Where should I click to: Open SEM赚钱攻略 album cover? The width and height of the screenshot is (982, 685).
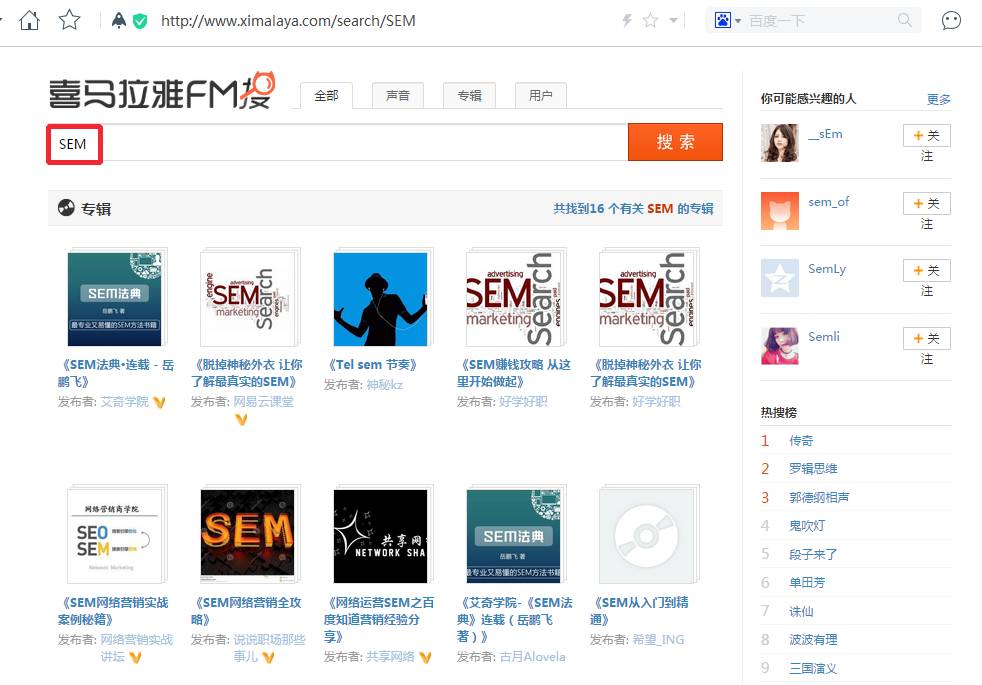click(x=515, y=298)
